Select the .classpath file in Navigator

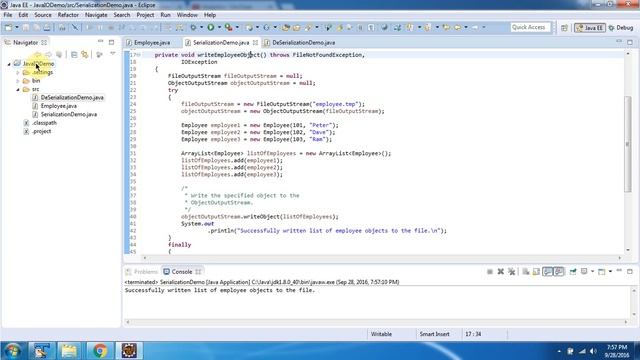pyautogui.click(x=44, y=123)
